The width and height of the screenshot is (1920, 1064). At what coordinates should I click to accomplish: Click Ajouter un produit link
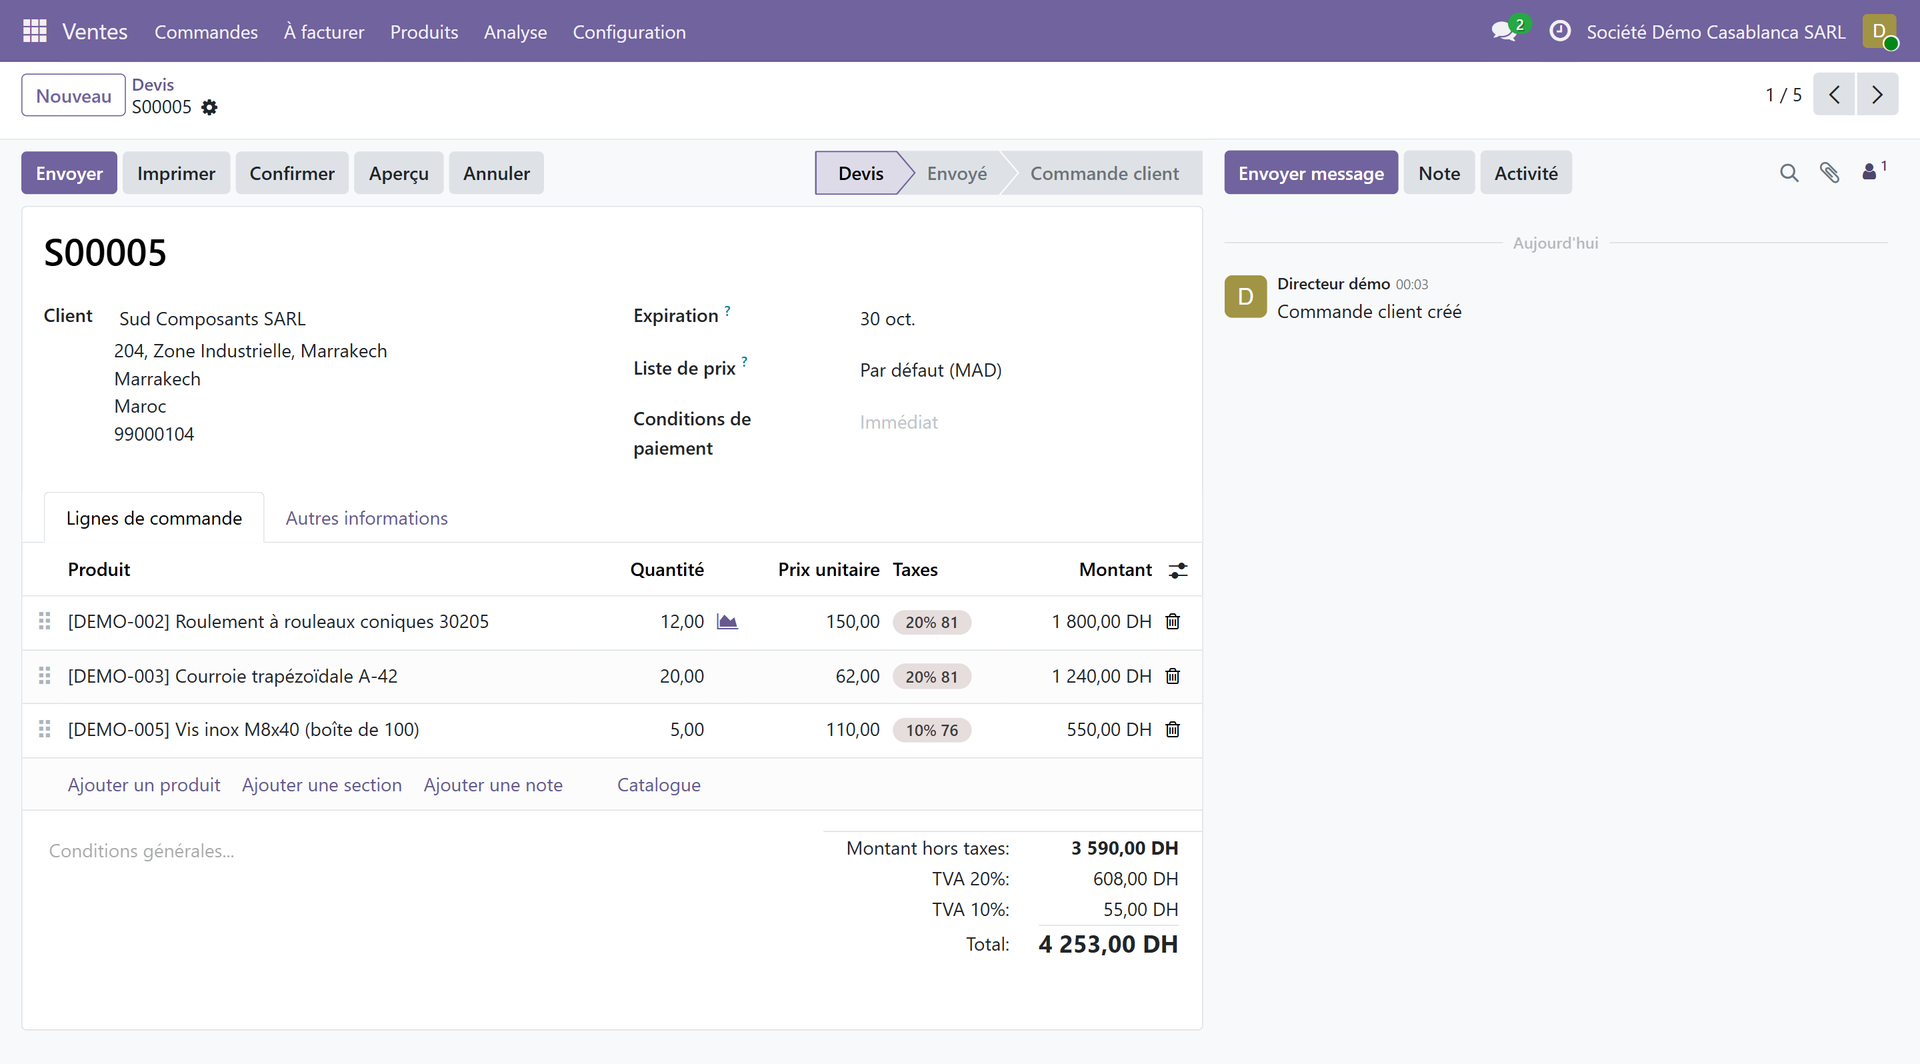point(144,785)
